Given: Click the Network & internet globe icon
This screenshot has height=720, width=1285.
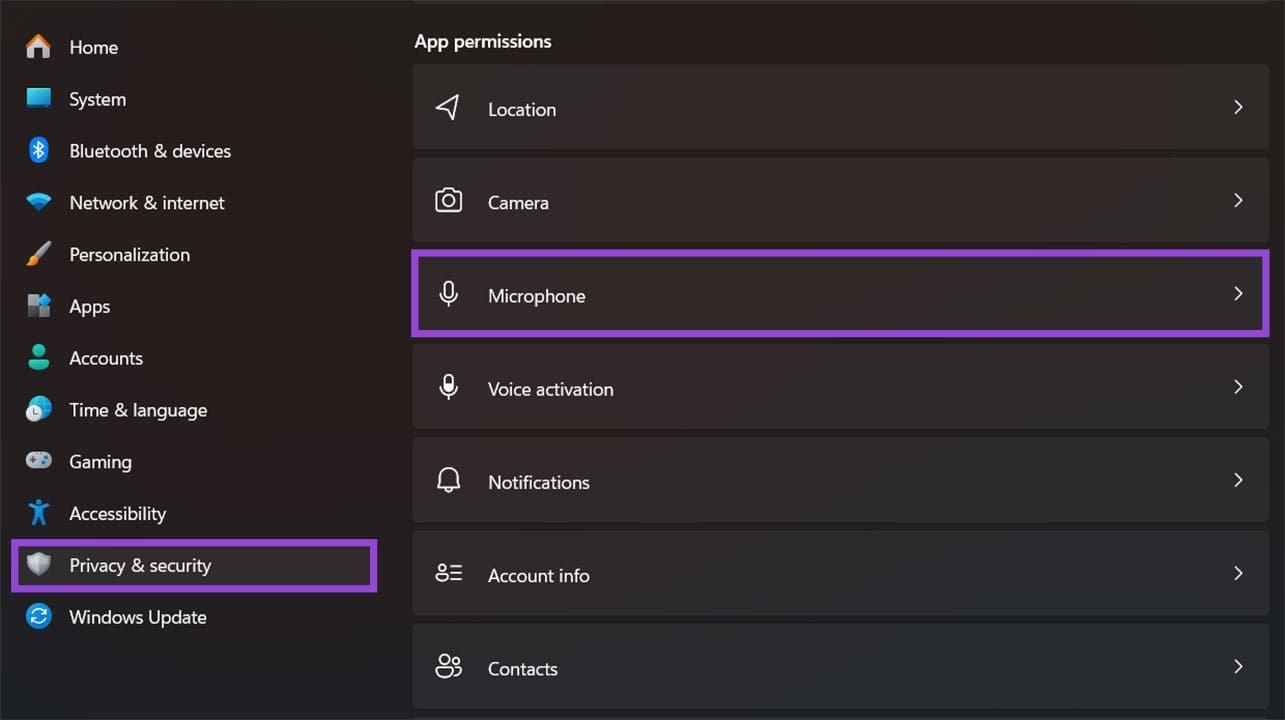Looking at the screenshot, I should pos(37,202).
